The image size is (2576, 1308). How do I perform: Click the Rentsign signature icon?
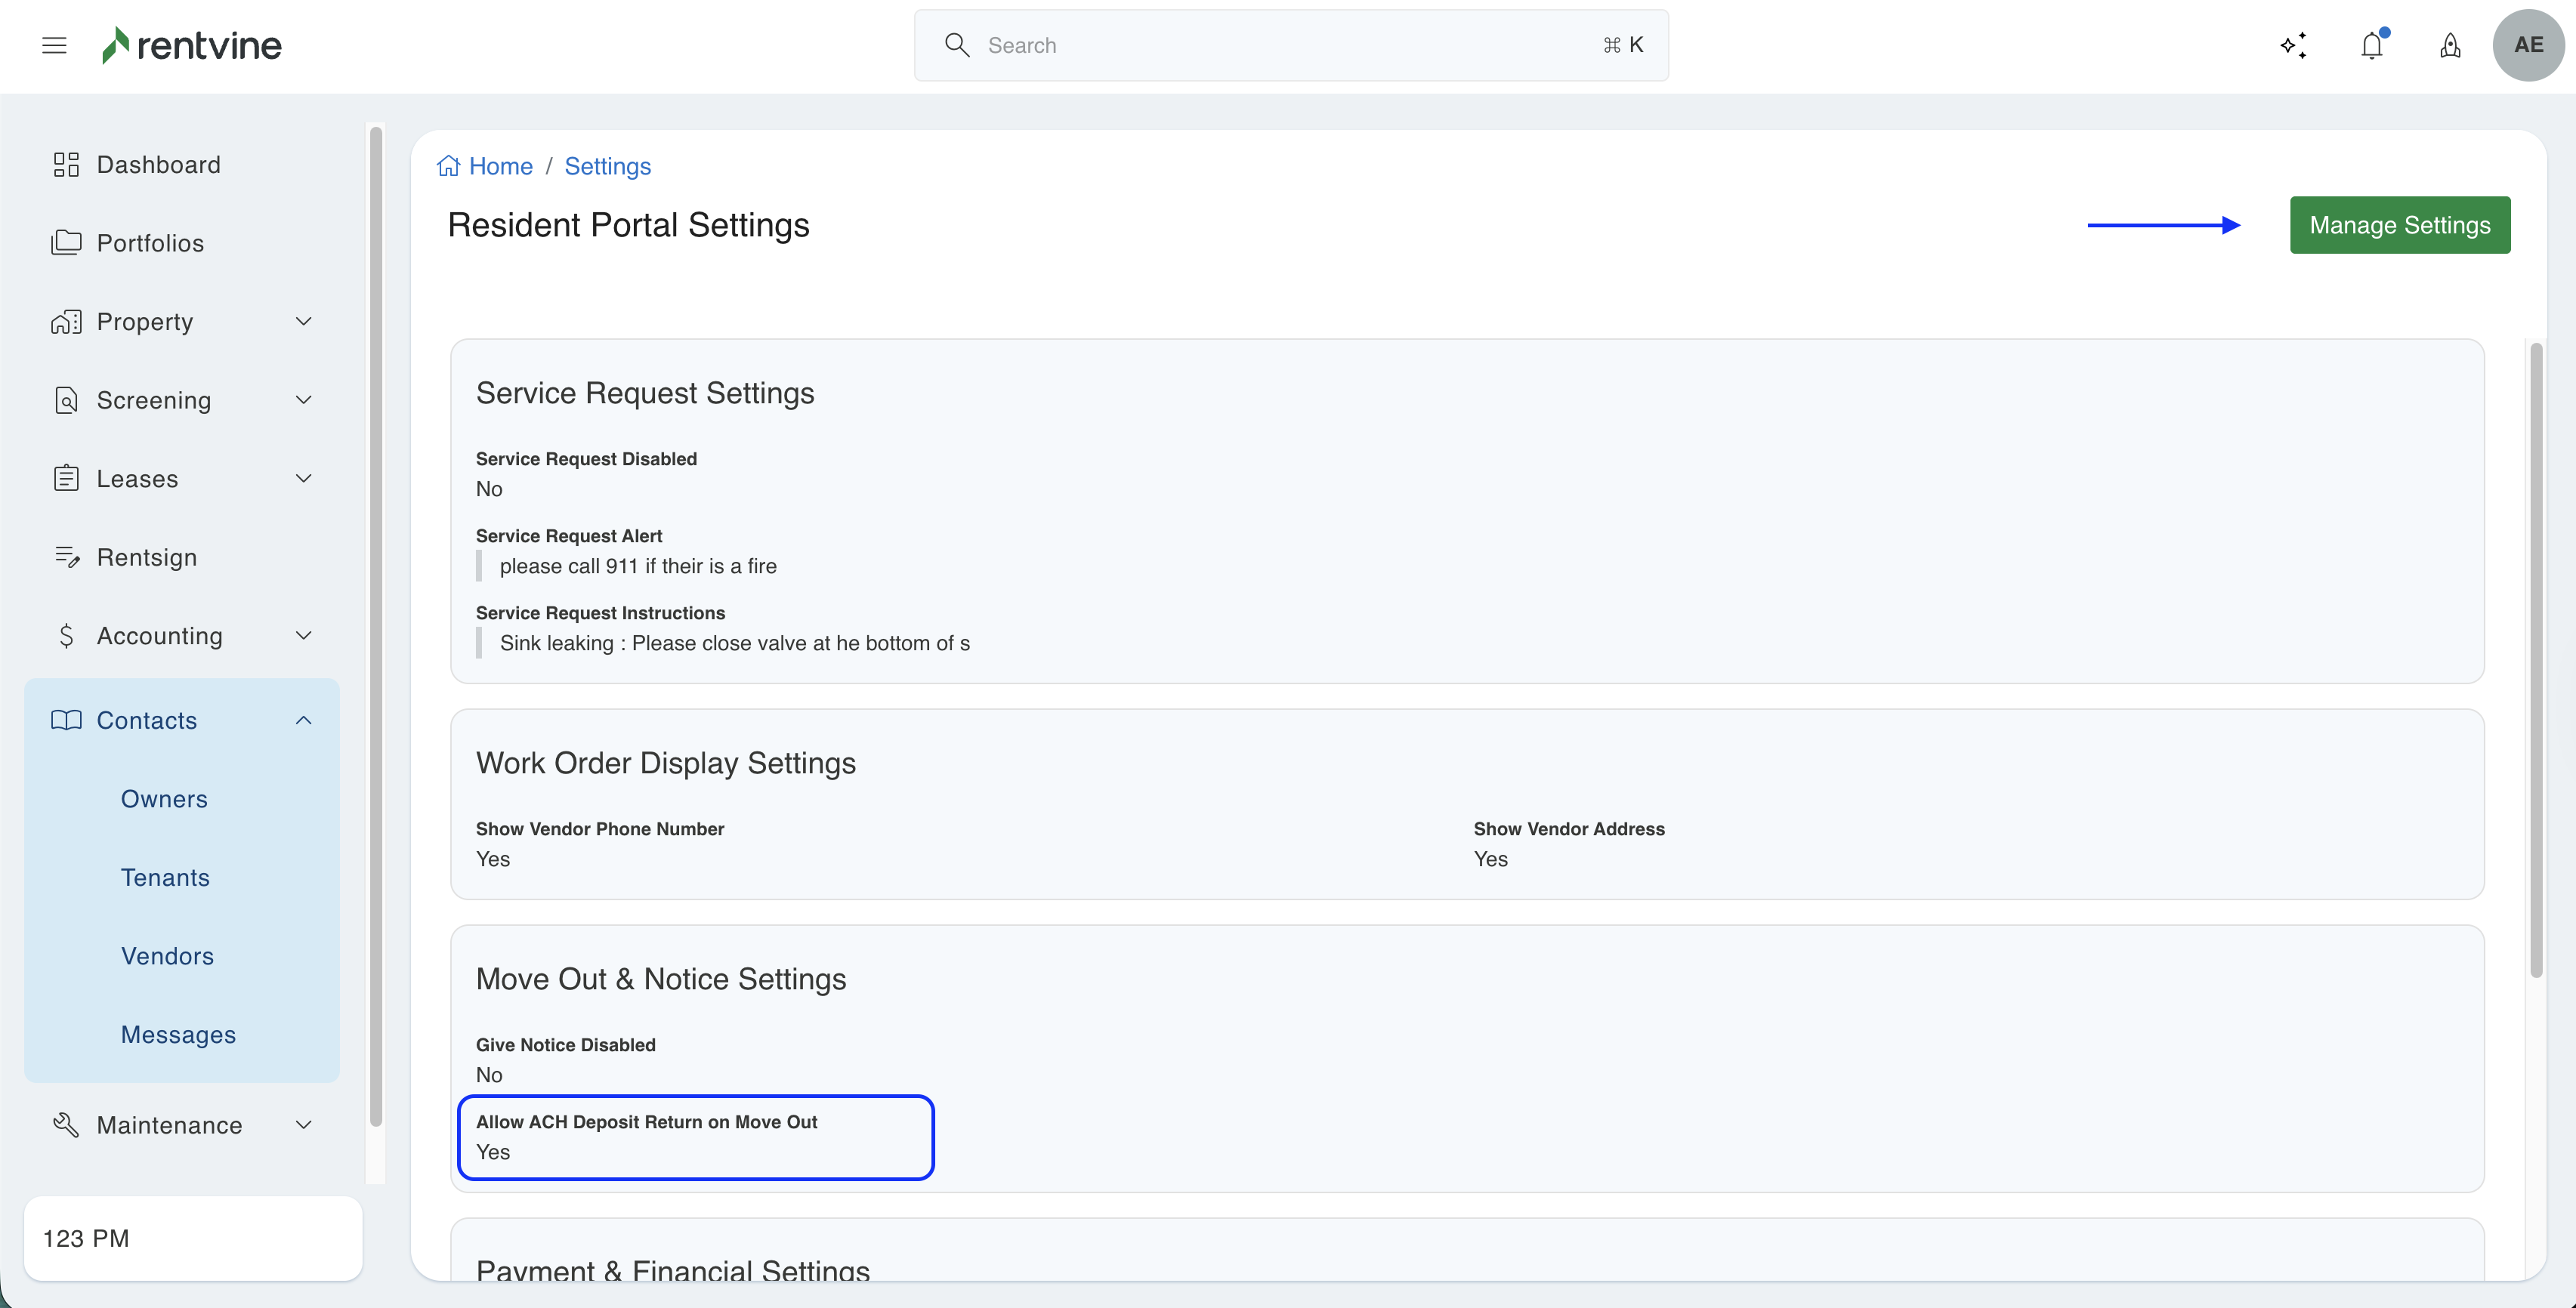[66, 557]
